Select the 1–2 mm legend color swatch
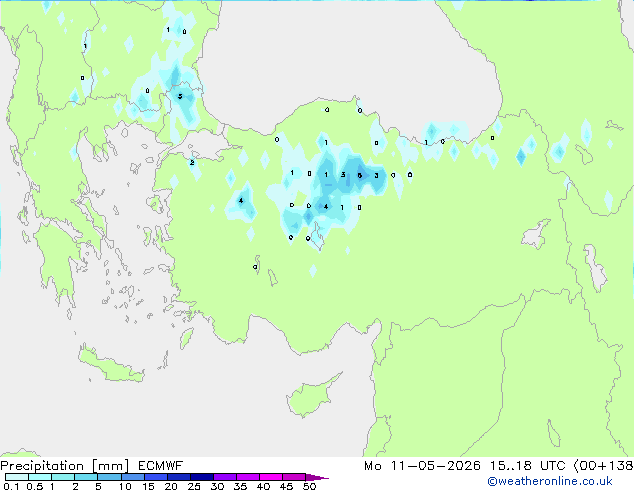Image resolution: width=634 pixels, height=490 pixels. (x=63, y=477)
